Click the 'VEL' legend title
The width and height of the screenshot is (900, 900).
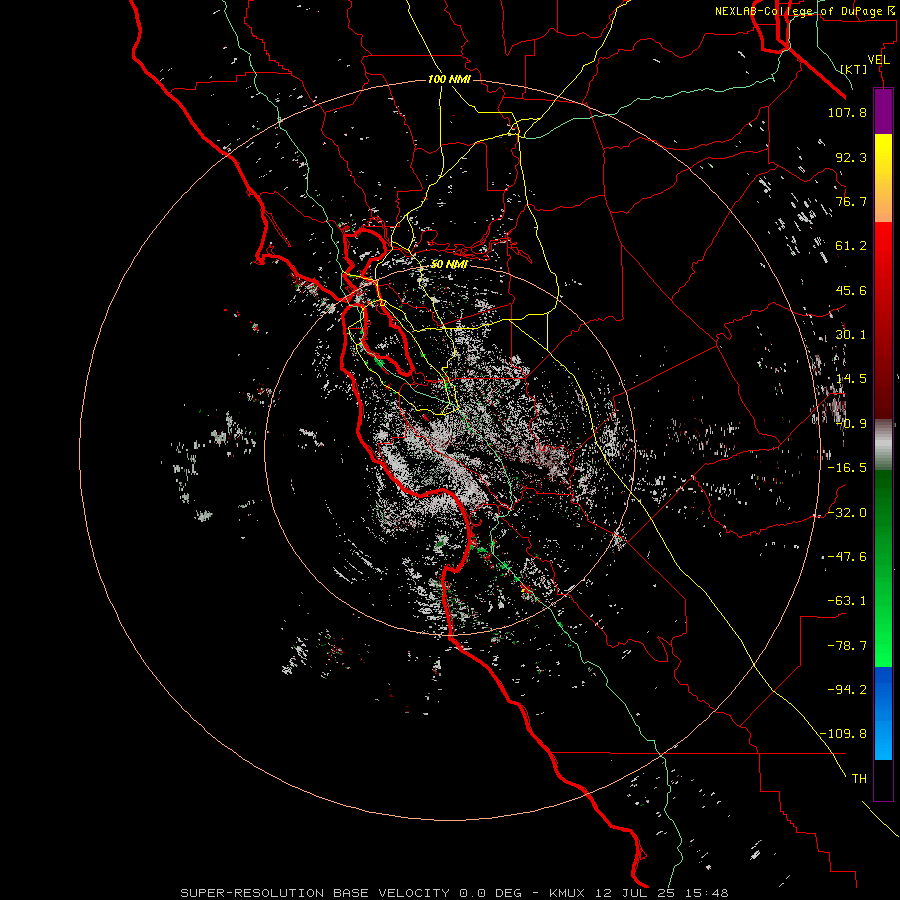pos(878,60)
